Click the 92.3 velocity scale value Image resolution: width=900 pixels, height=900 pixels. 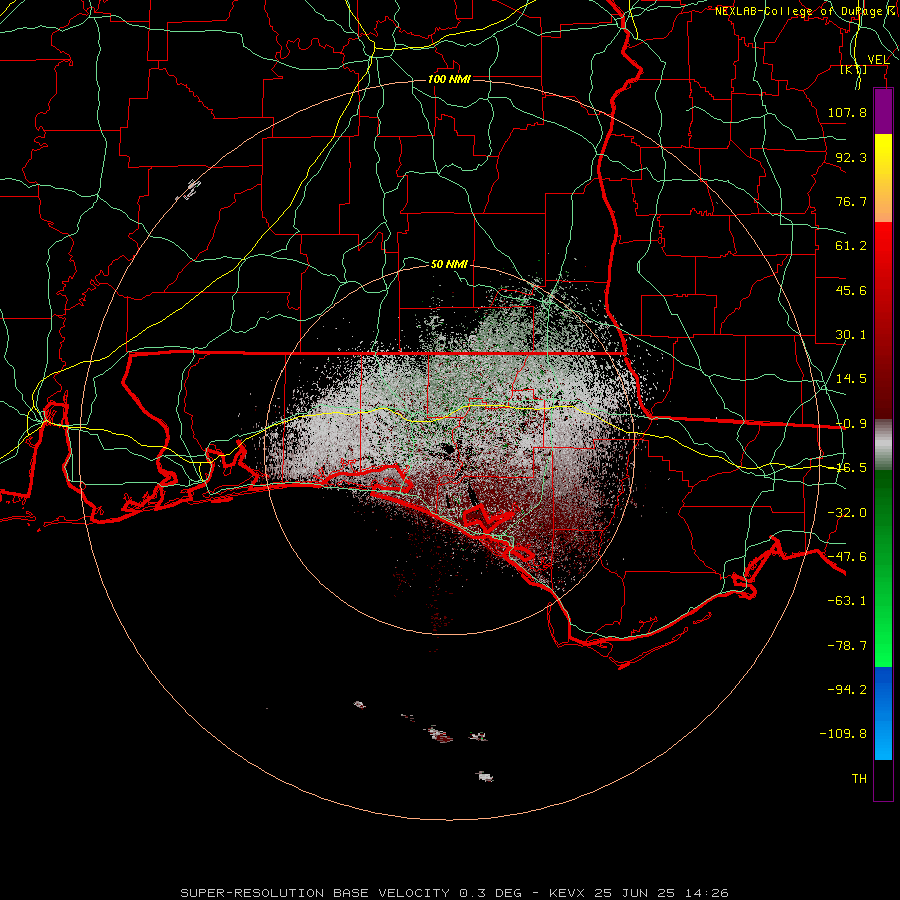click(851, 157)
